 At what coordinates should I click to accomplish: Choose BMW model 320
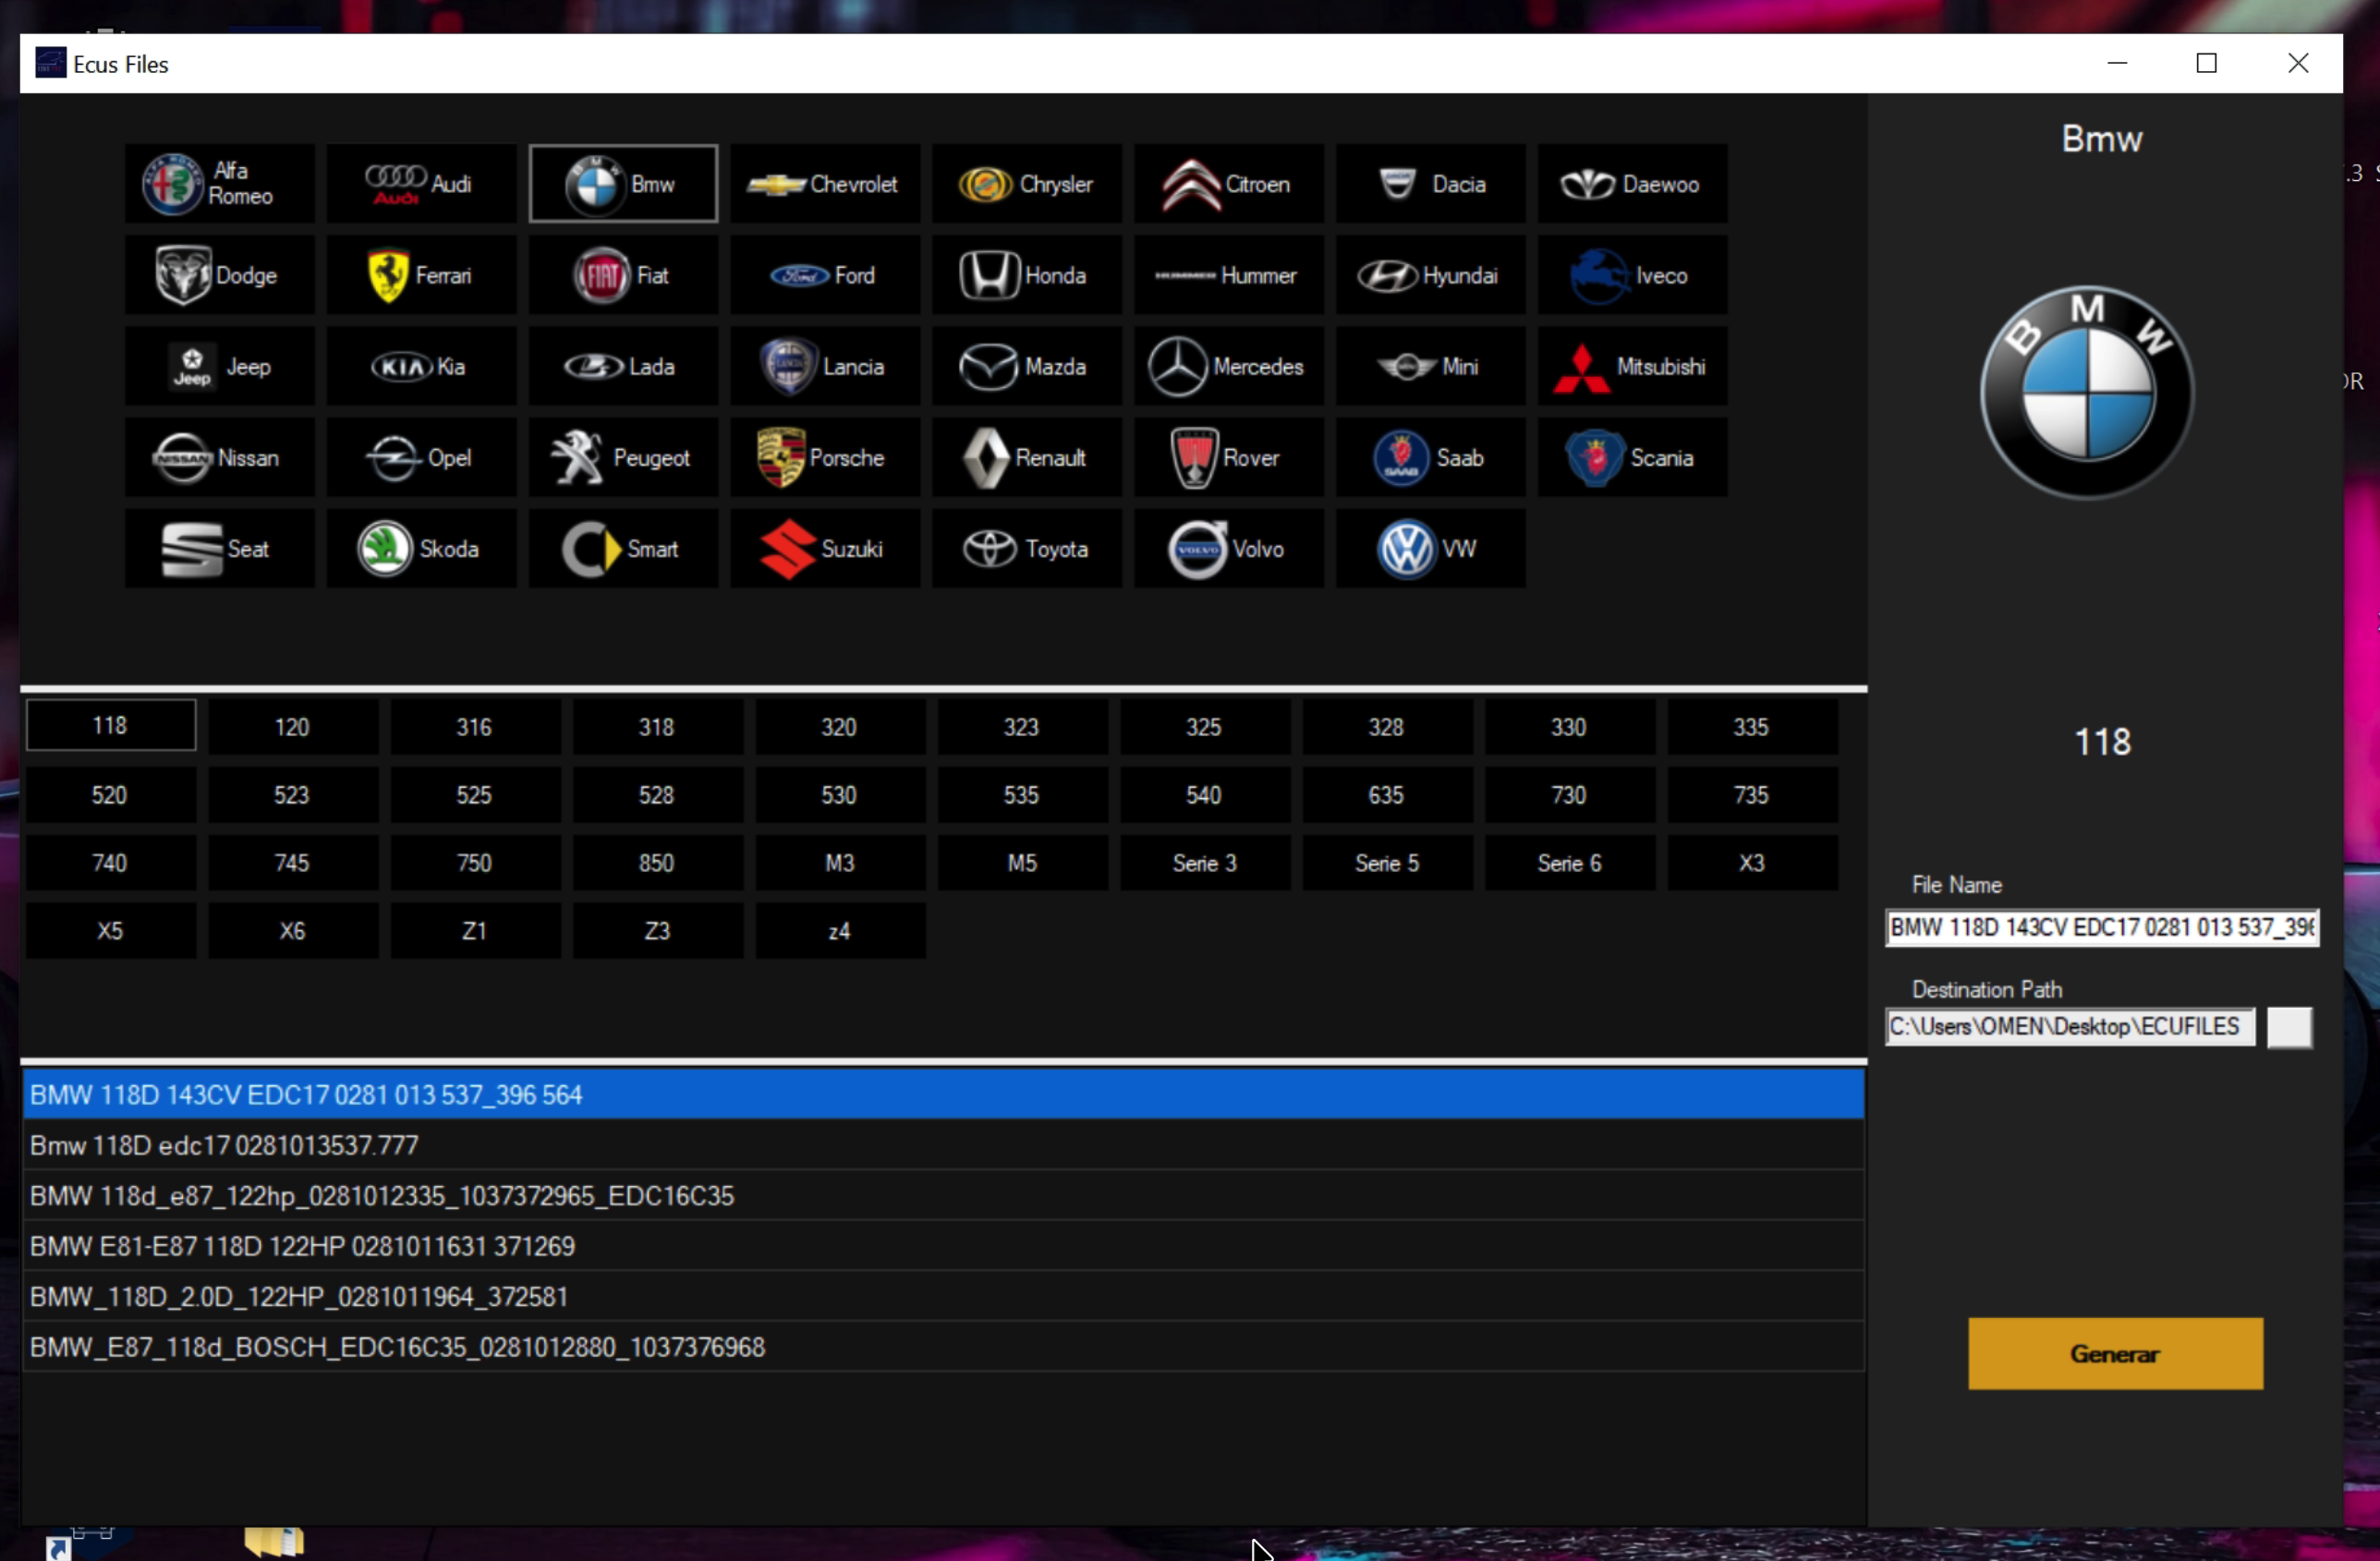coord(839,727)
